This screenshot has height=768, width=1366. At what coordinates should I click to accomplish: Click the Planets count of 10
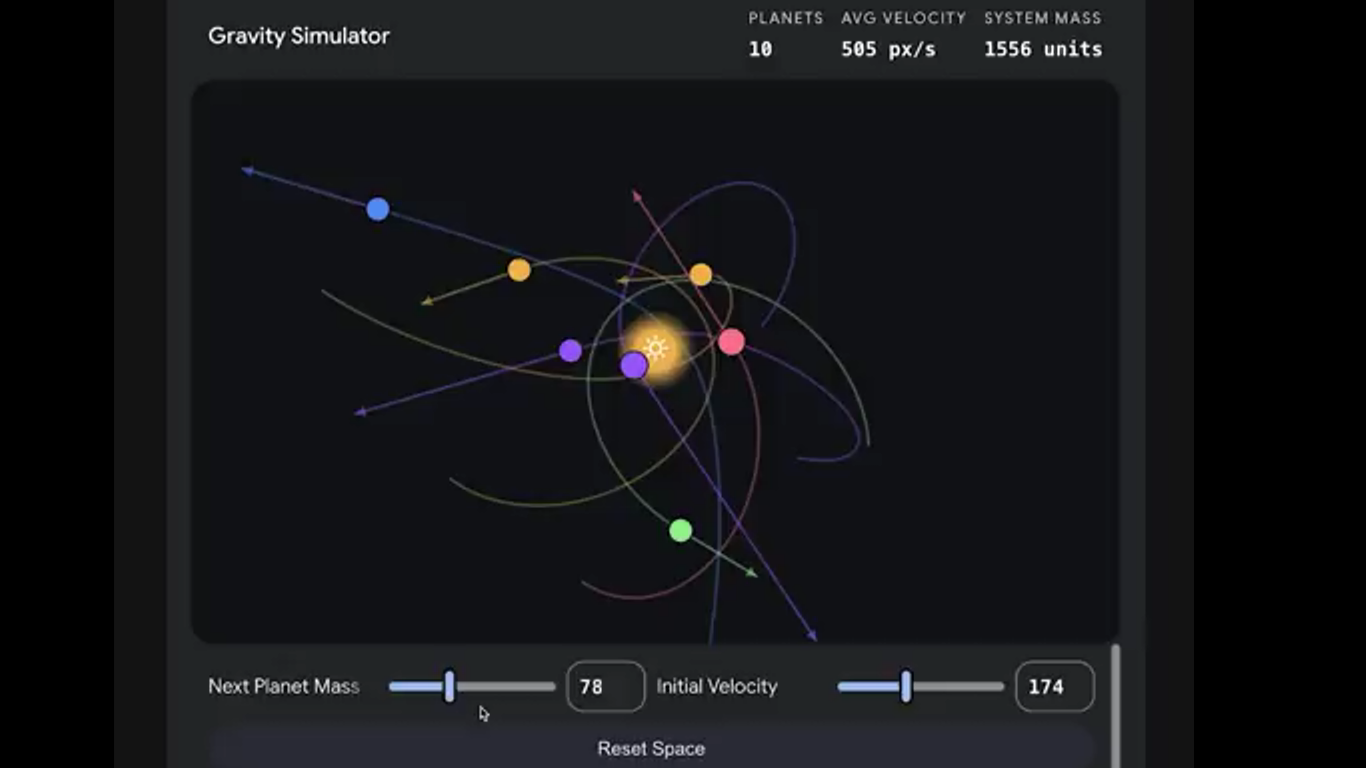(x=760, y=49)
